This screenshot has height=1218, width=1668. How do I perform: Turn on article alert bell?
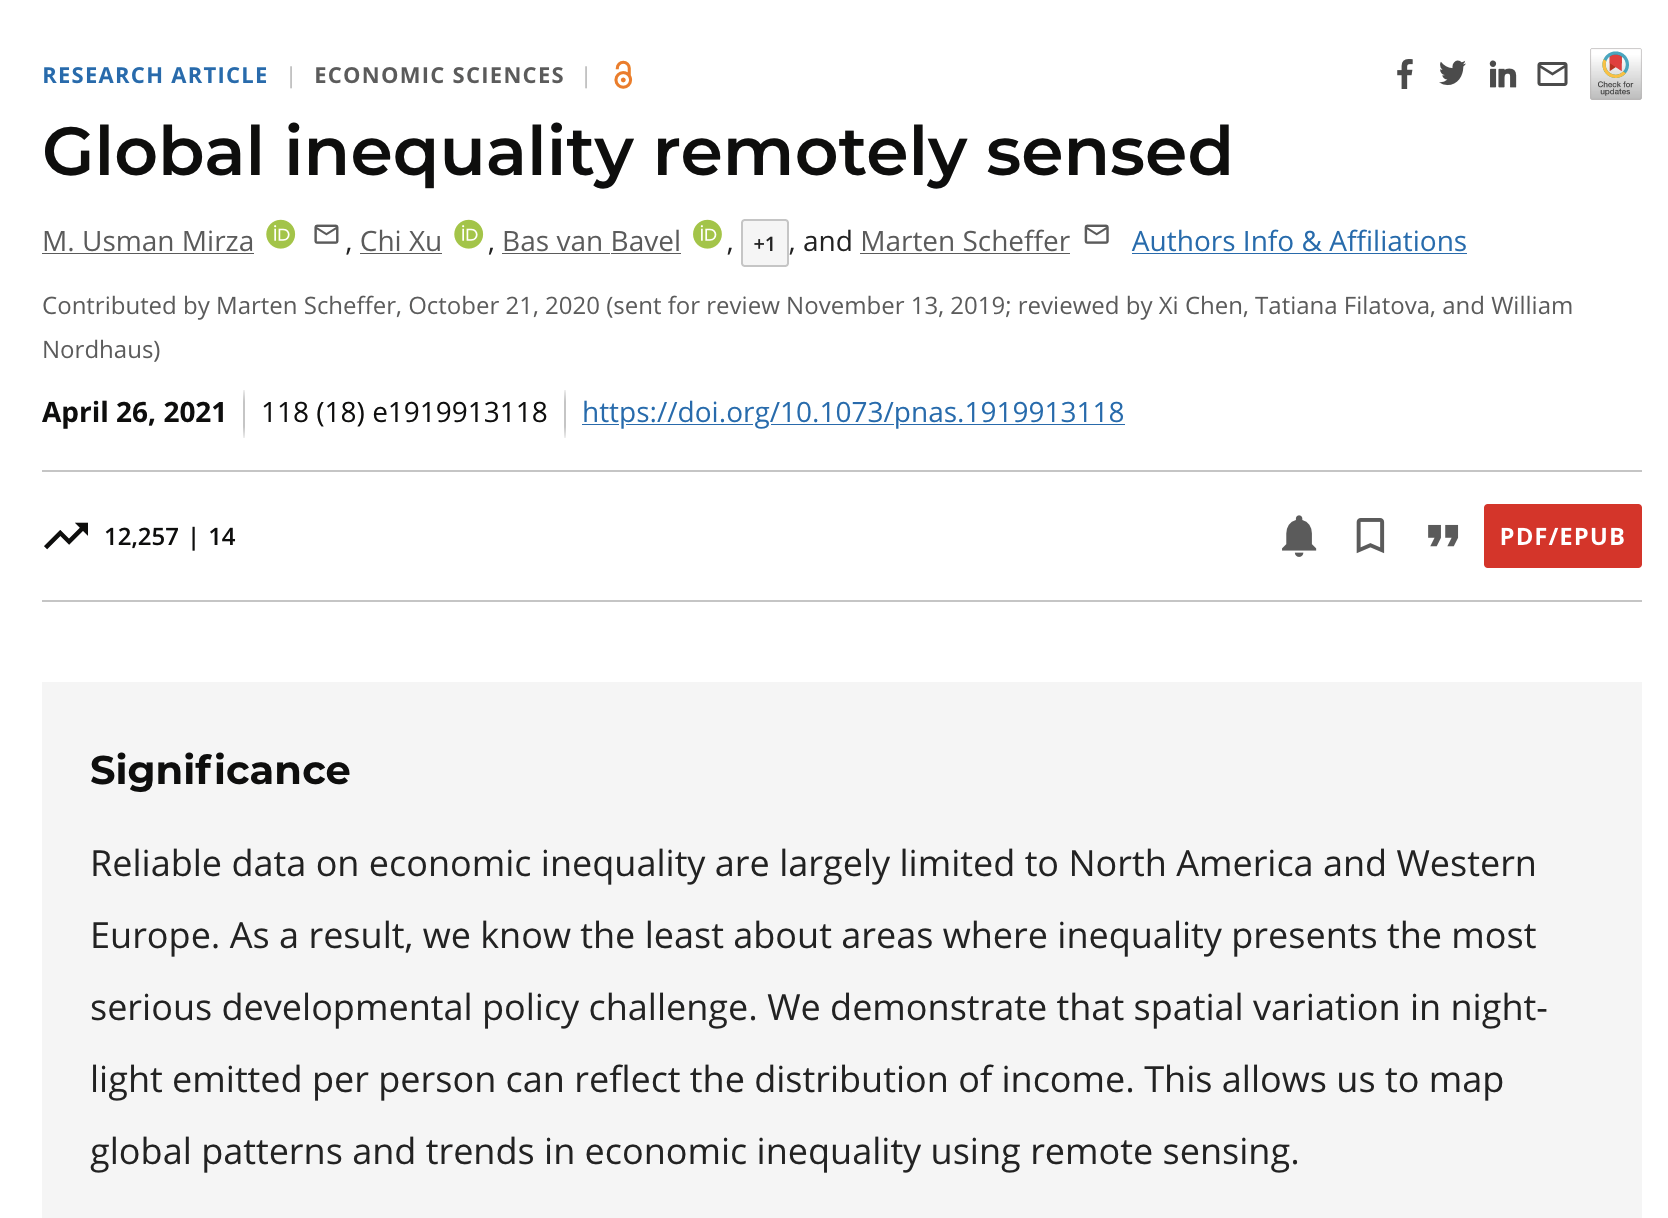[1298, 536]
